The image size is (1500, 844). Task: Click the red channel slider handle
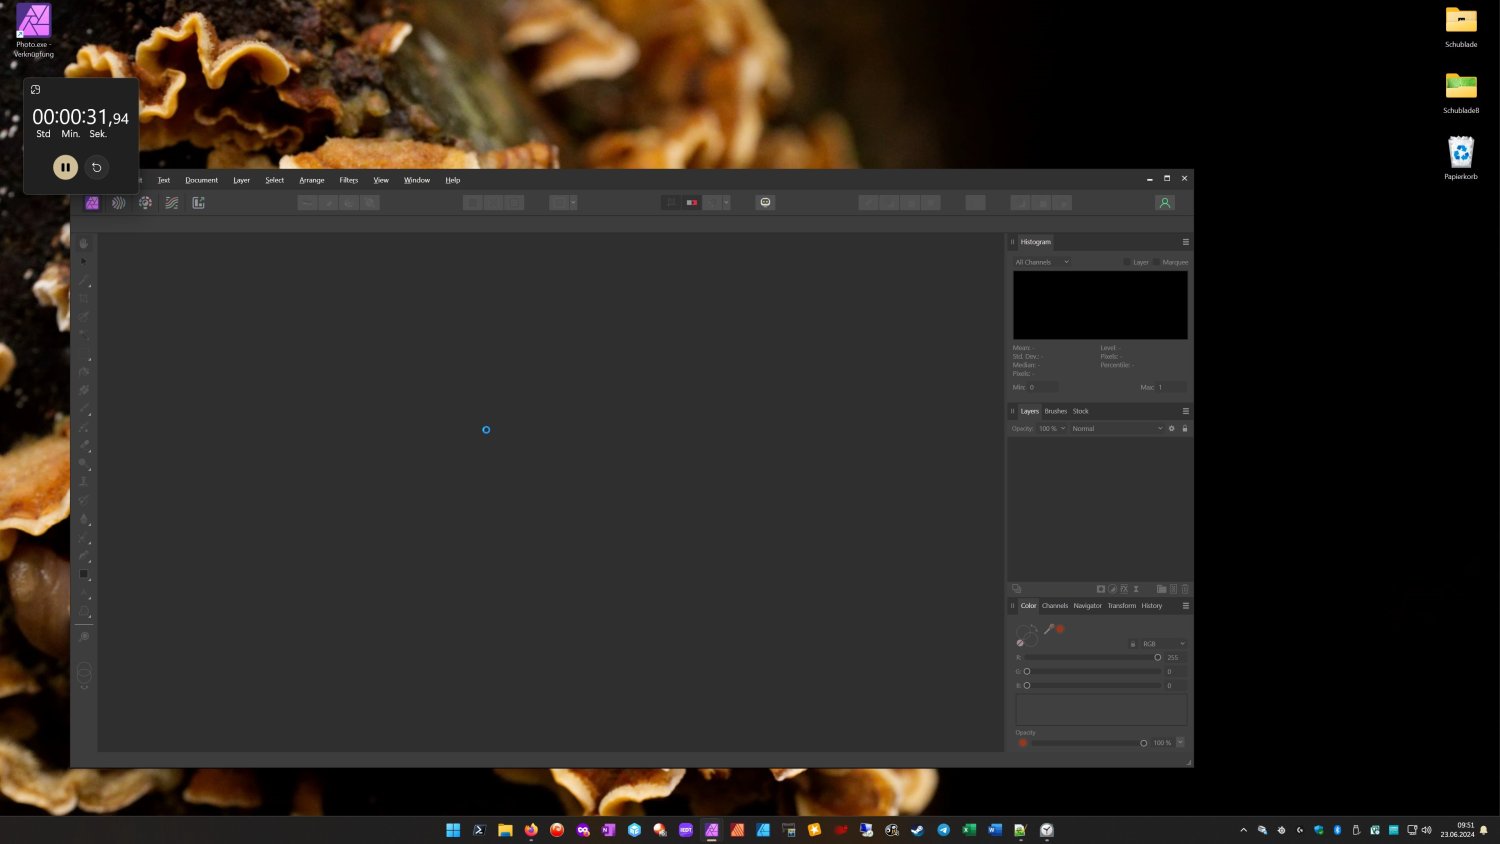point(1158,658)
